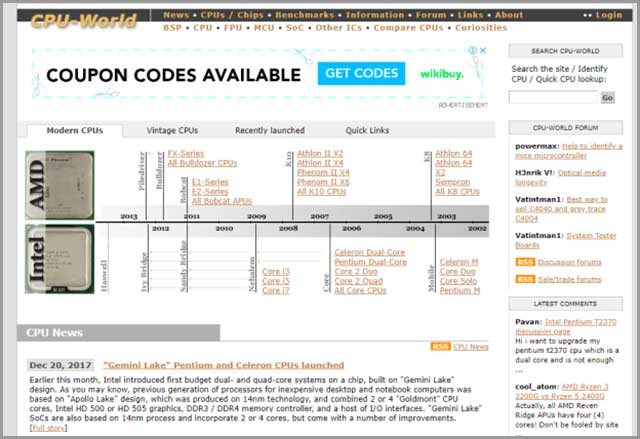This screenshot has width=640, height=439.
Task: Switch to the Vintage CPUs tab
Action: tap(172, 131)
